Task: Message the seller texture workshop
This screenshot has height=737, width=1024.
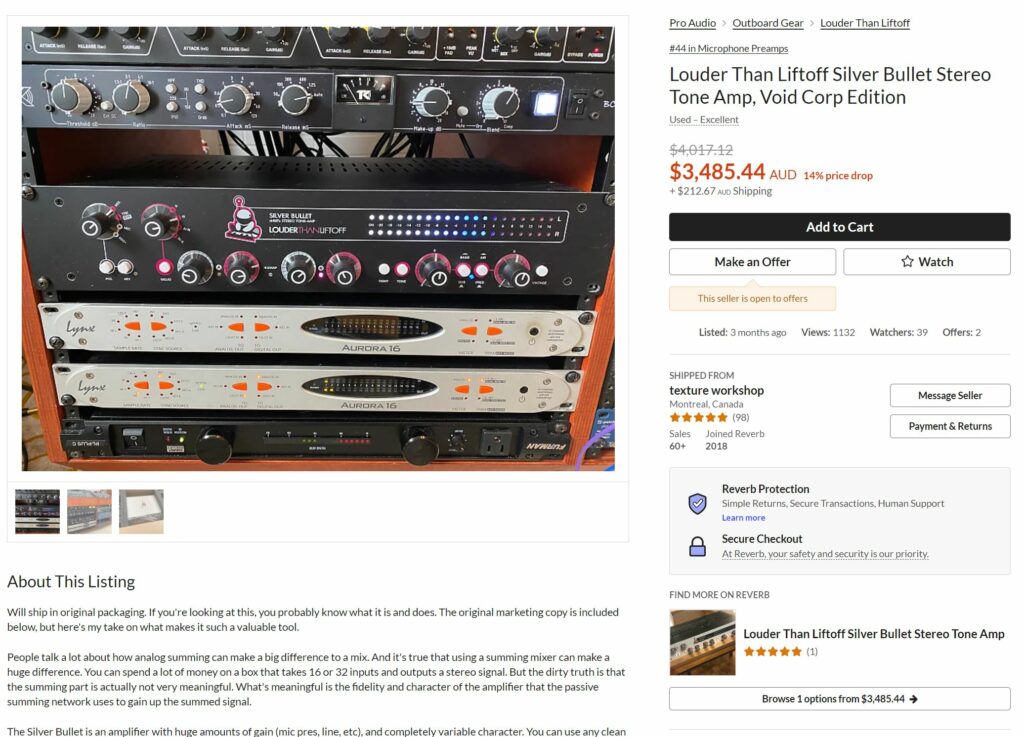Action: coord(950,396)
